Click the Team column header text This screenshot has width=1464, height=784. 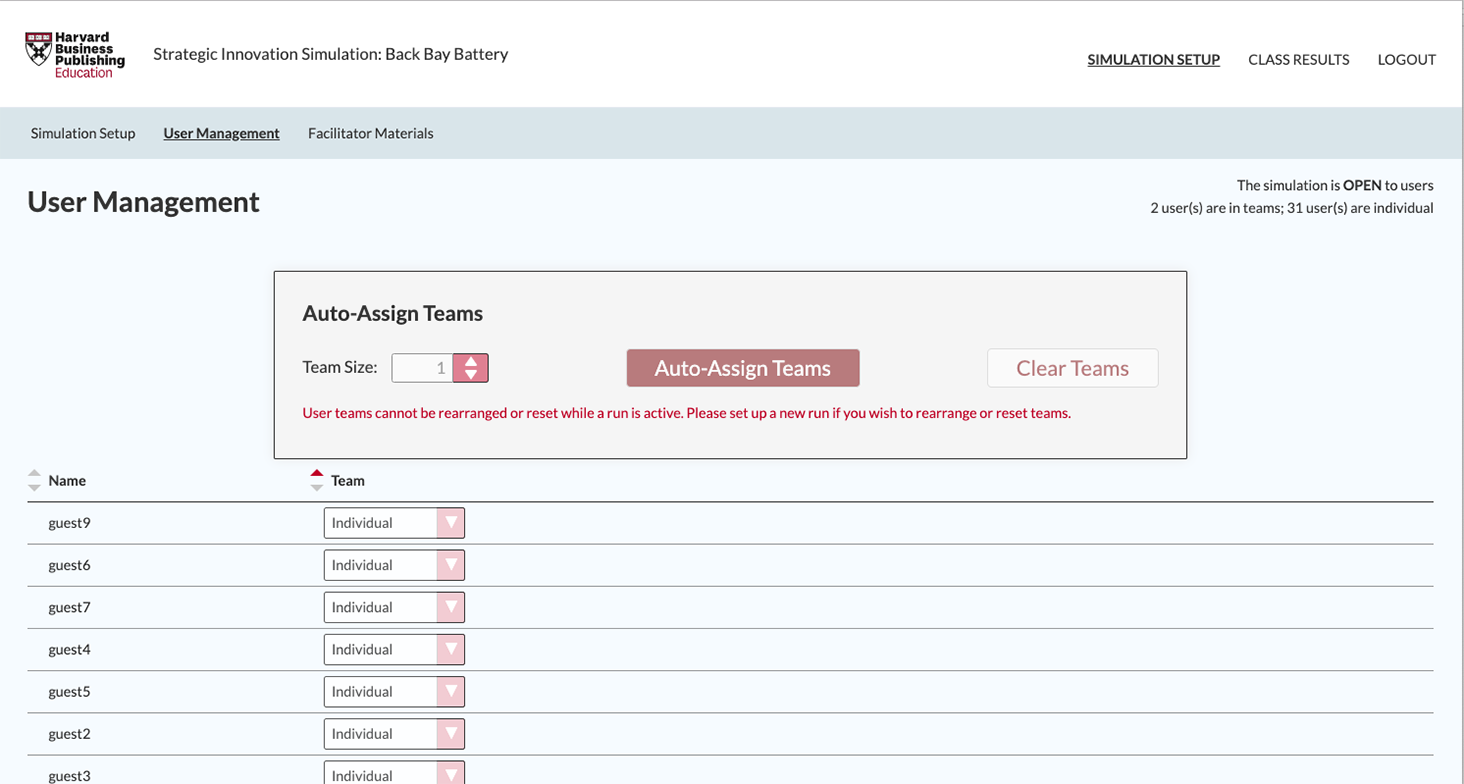pos(348,481)
